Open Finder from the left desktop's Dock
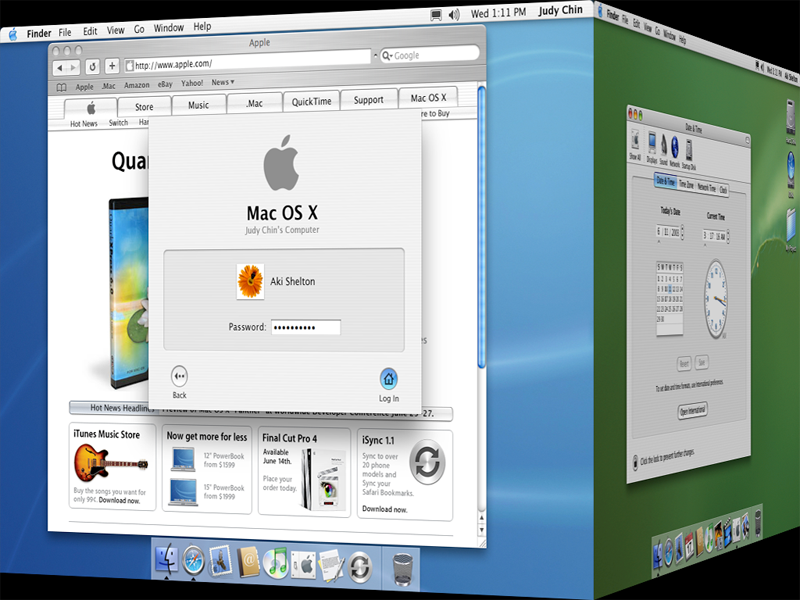 [167, 559]
